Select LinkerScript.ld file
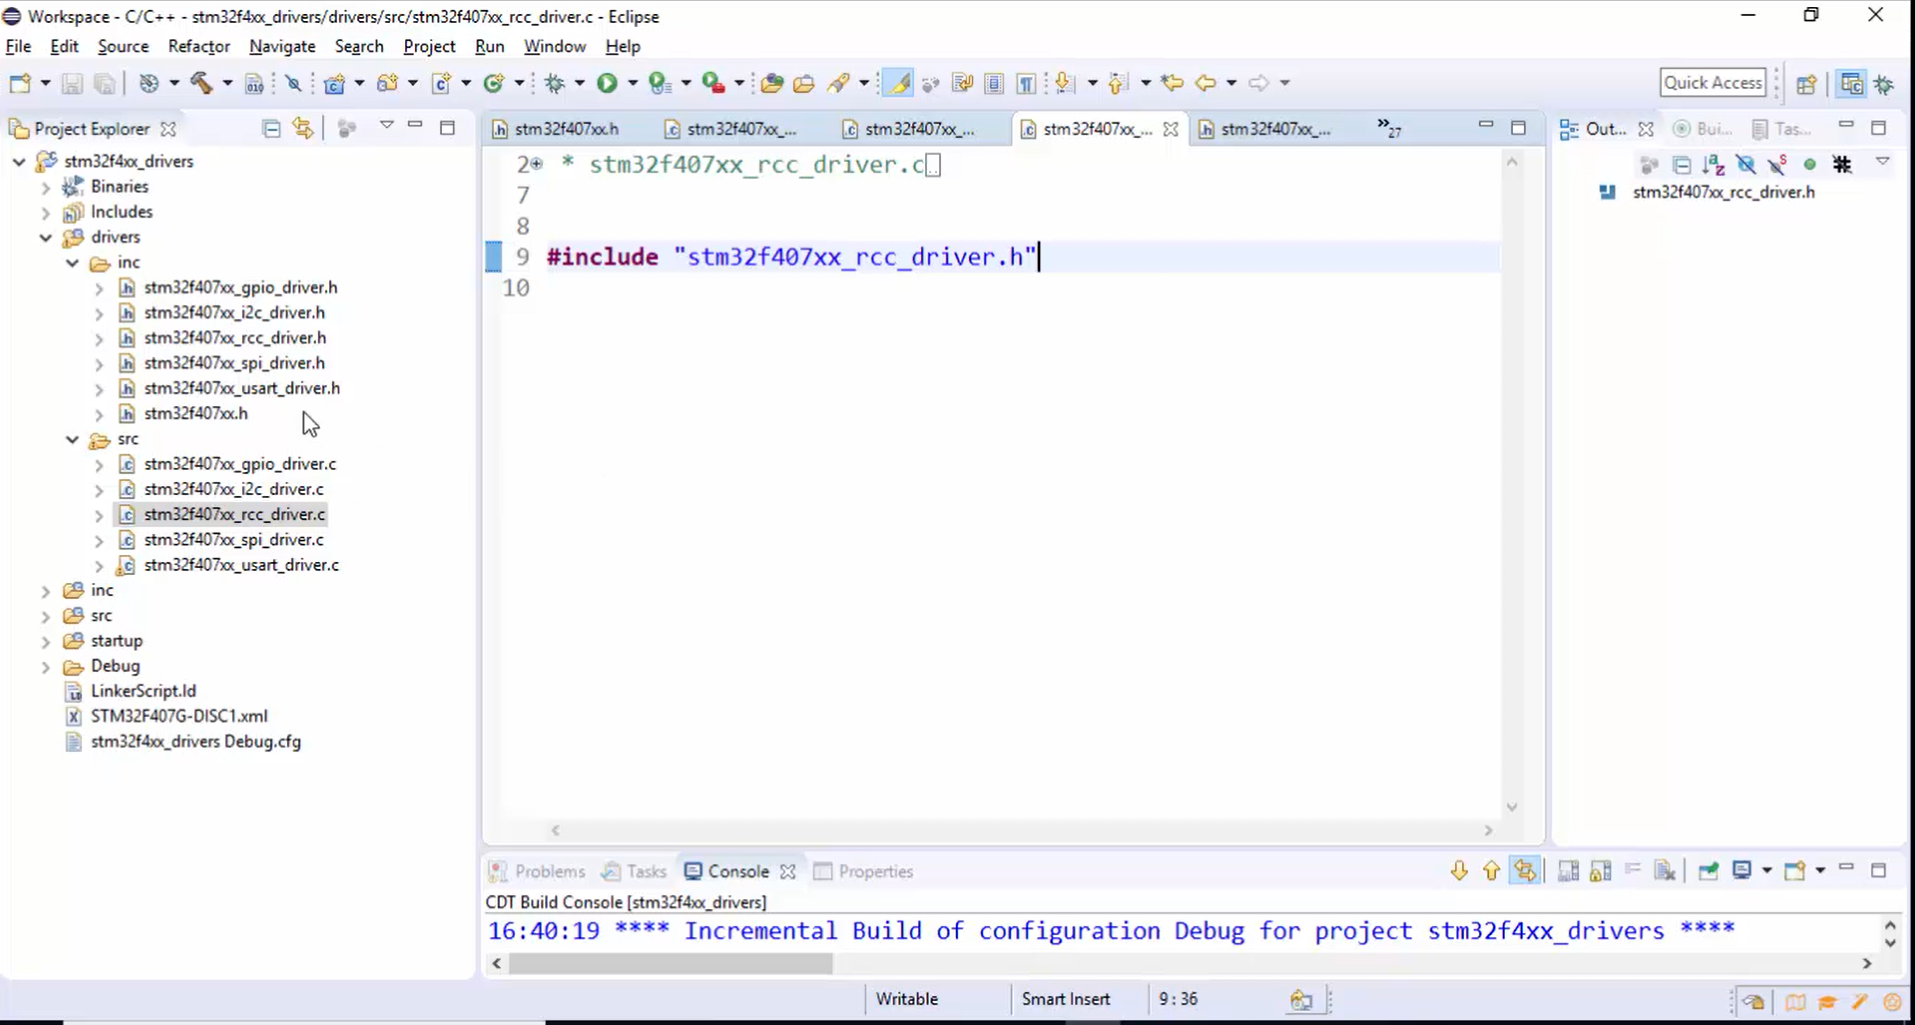 (143, 691)
